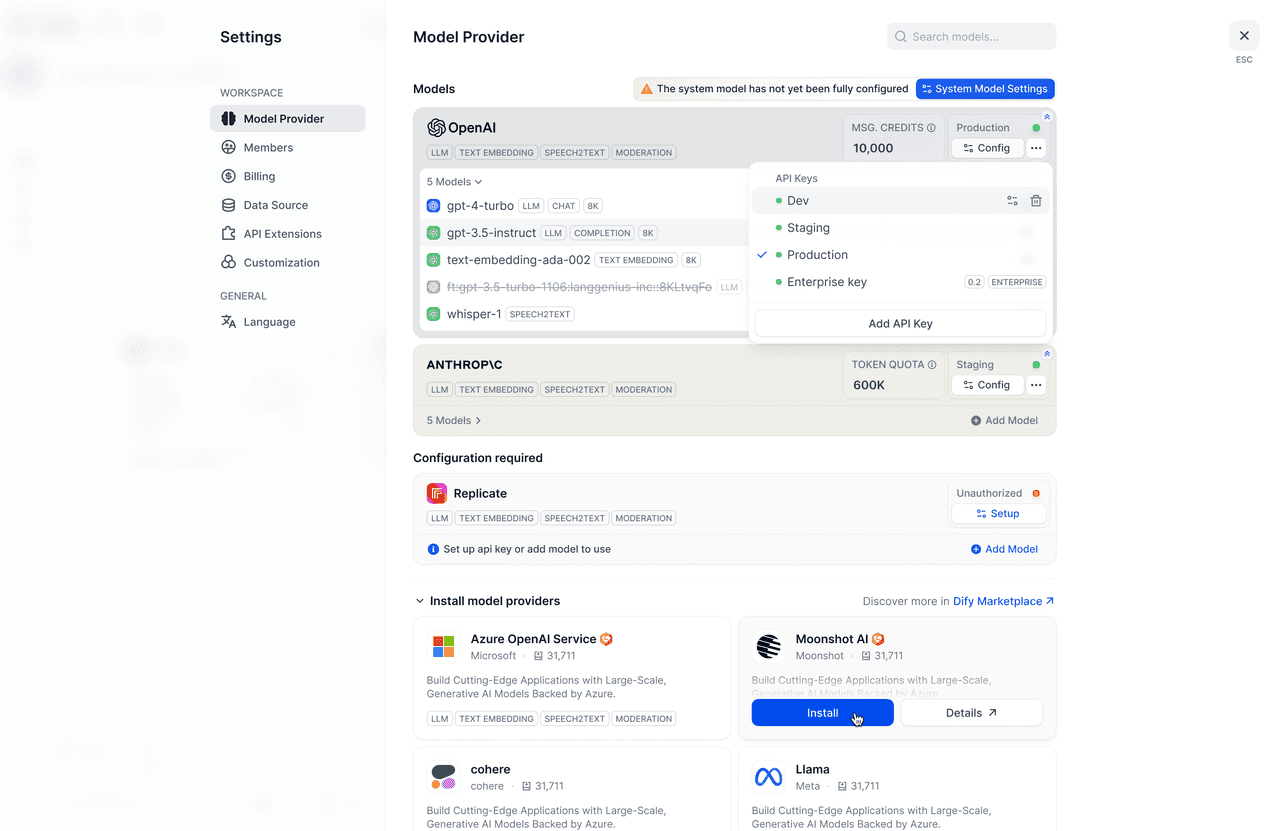
Task: Click the Moonshot AI provider logo
Action: tap(768, 647)
